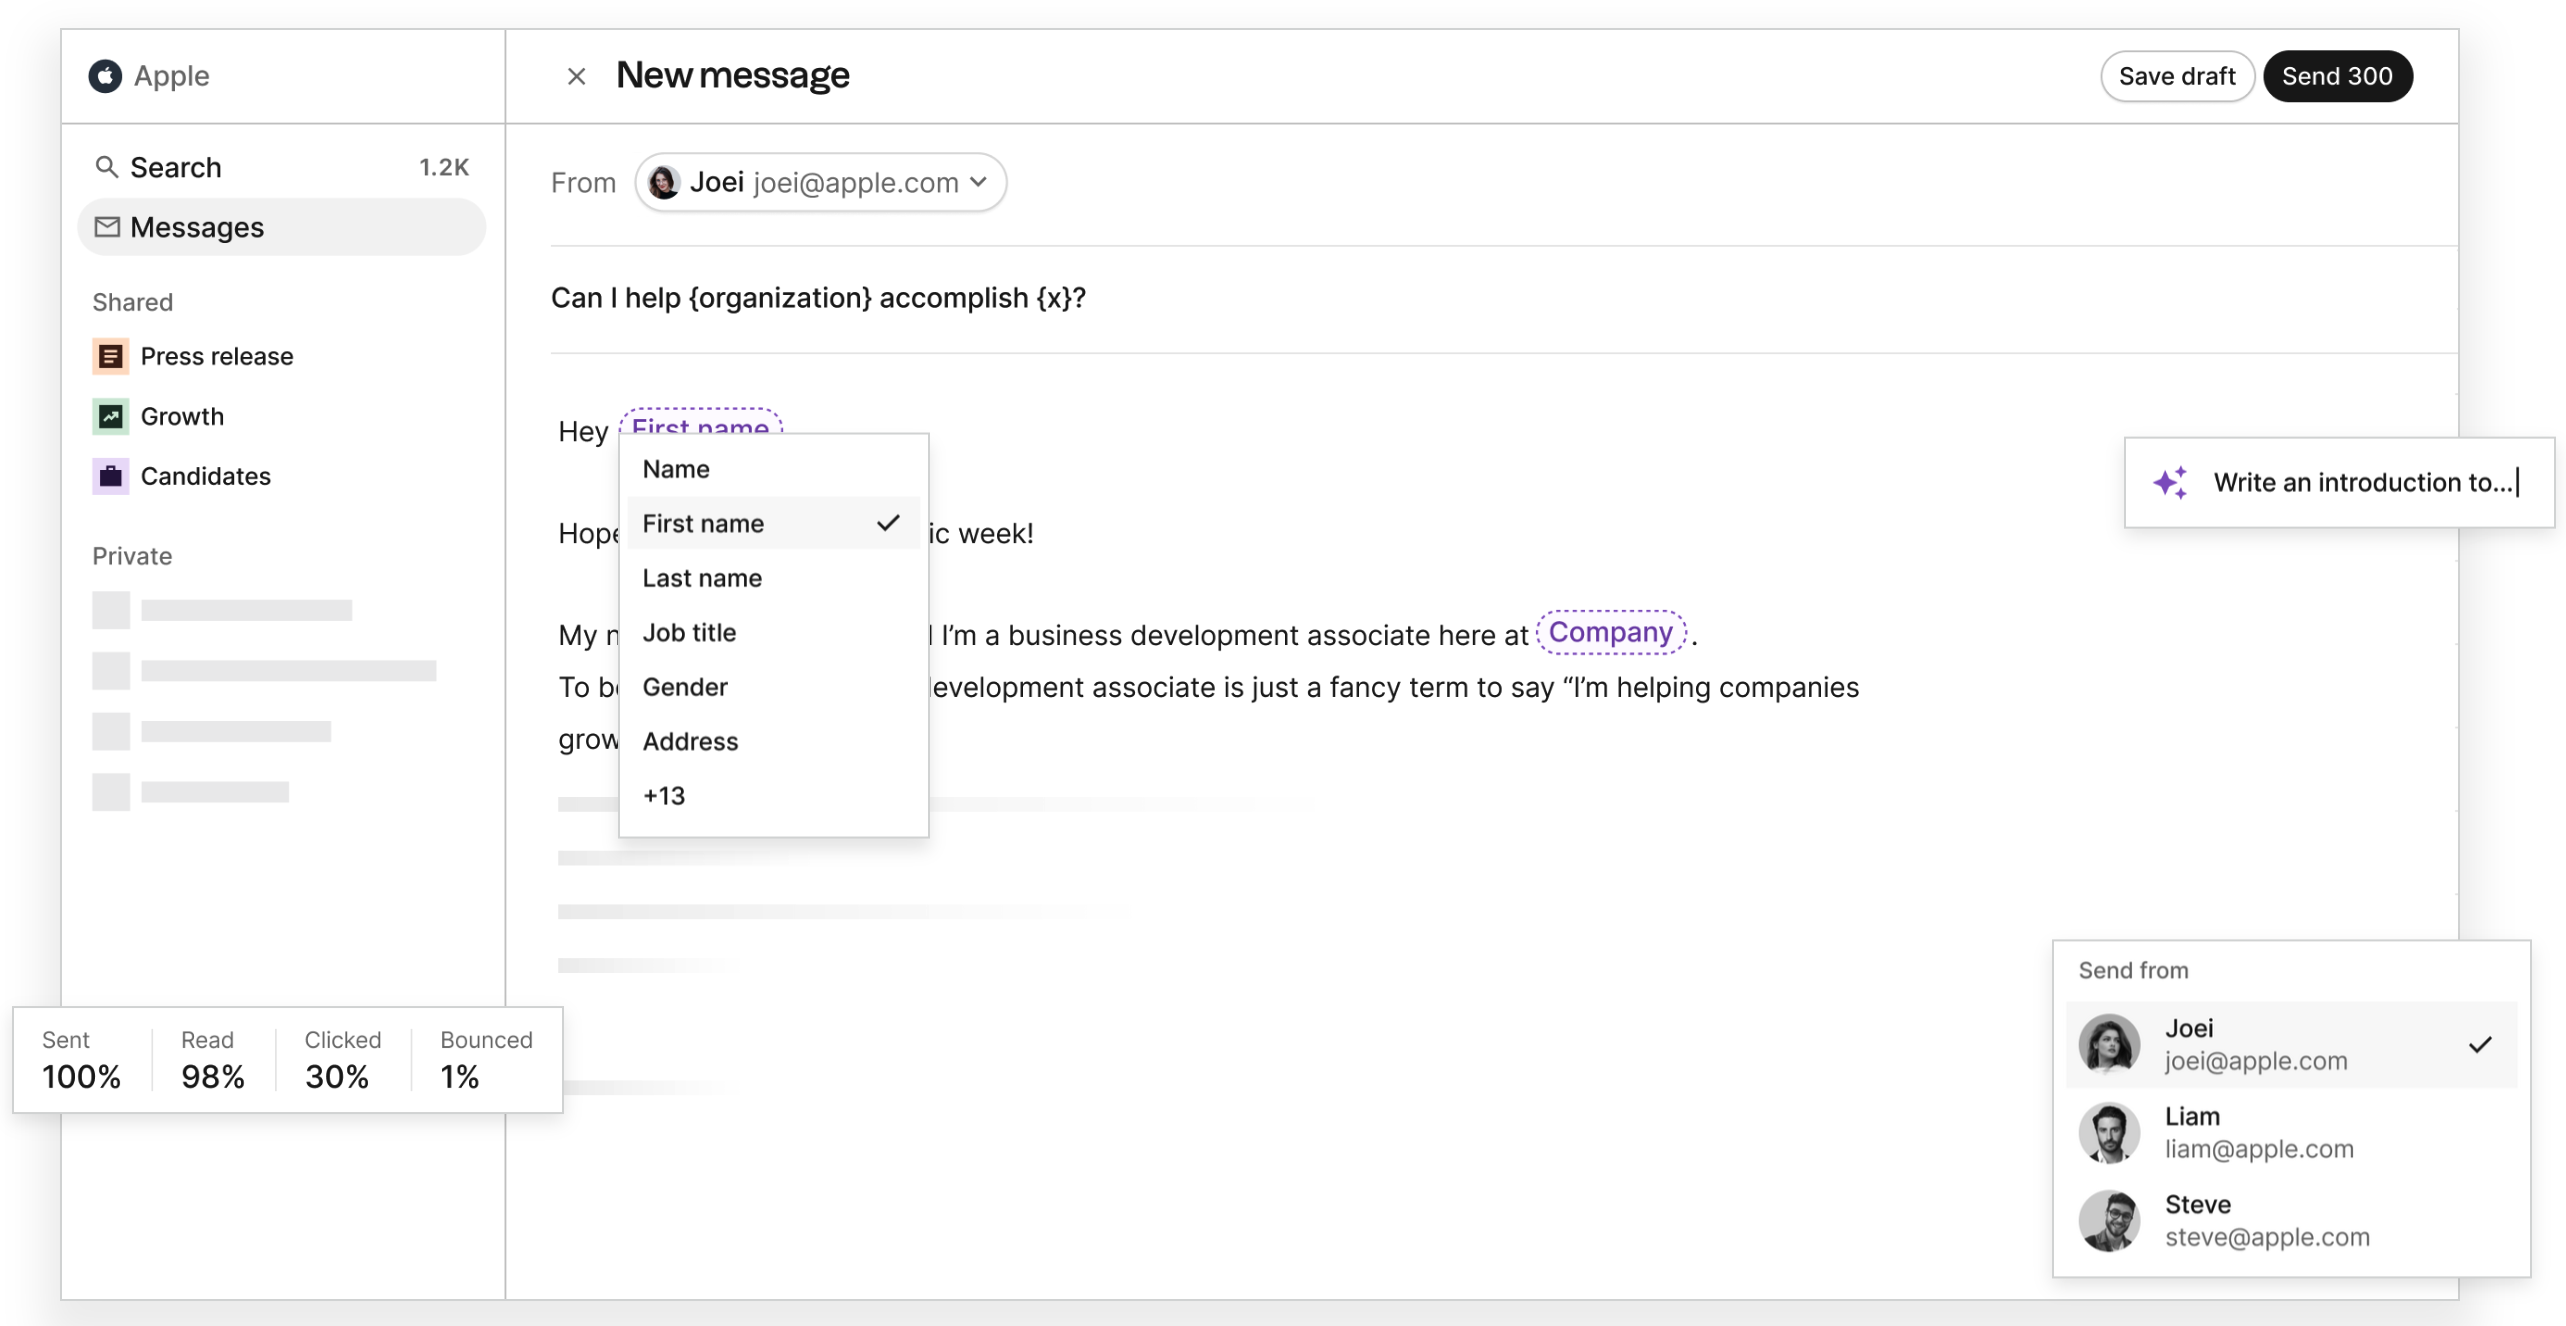Open the Search icon in the sidebar
This screenshot has height=1326, width=2566.
[x=109, y=166]
